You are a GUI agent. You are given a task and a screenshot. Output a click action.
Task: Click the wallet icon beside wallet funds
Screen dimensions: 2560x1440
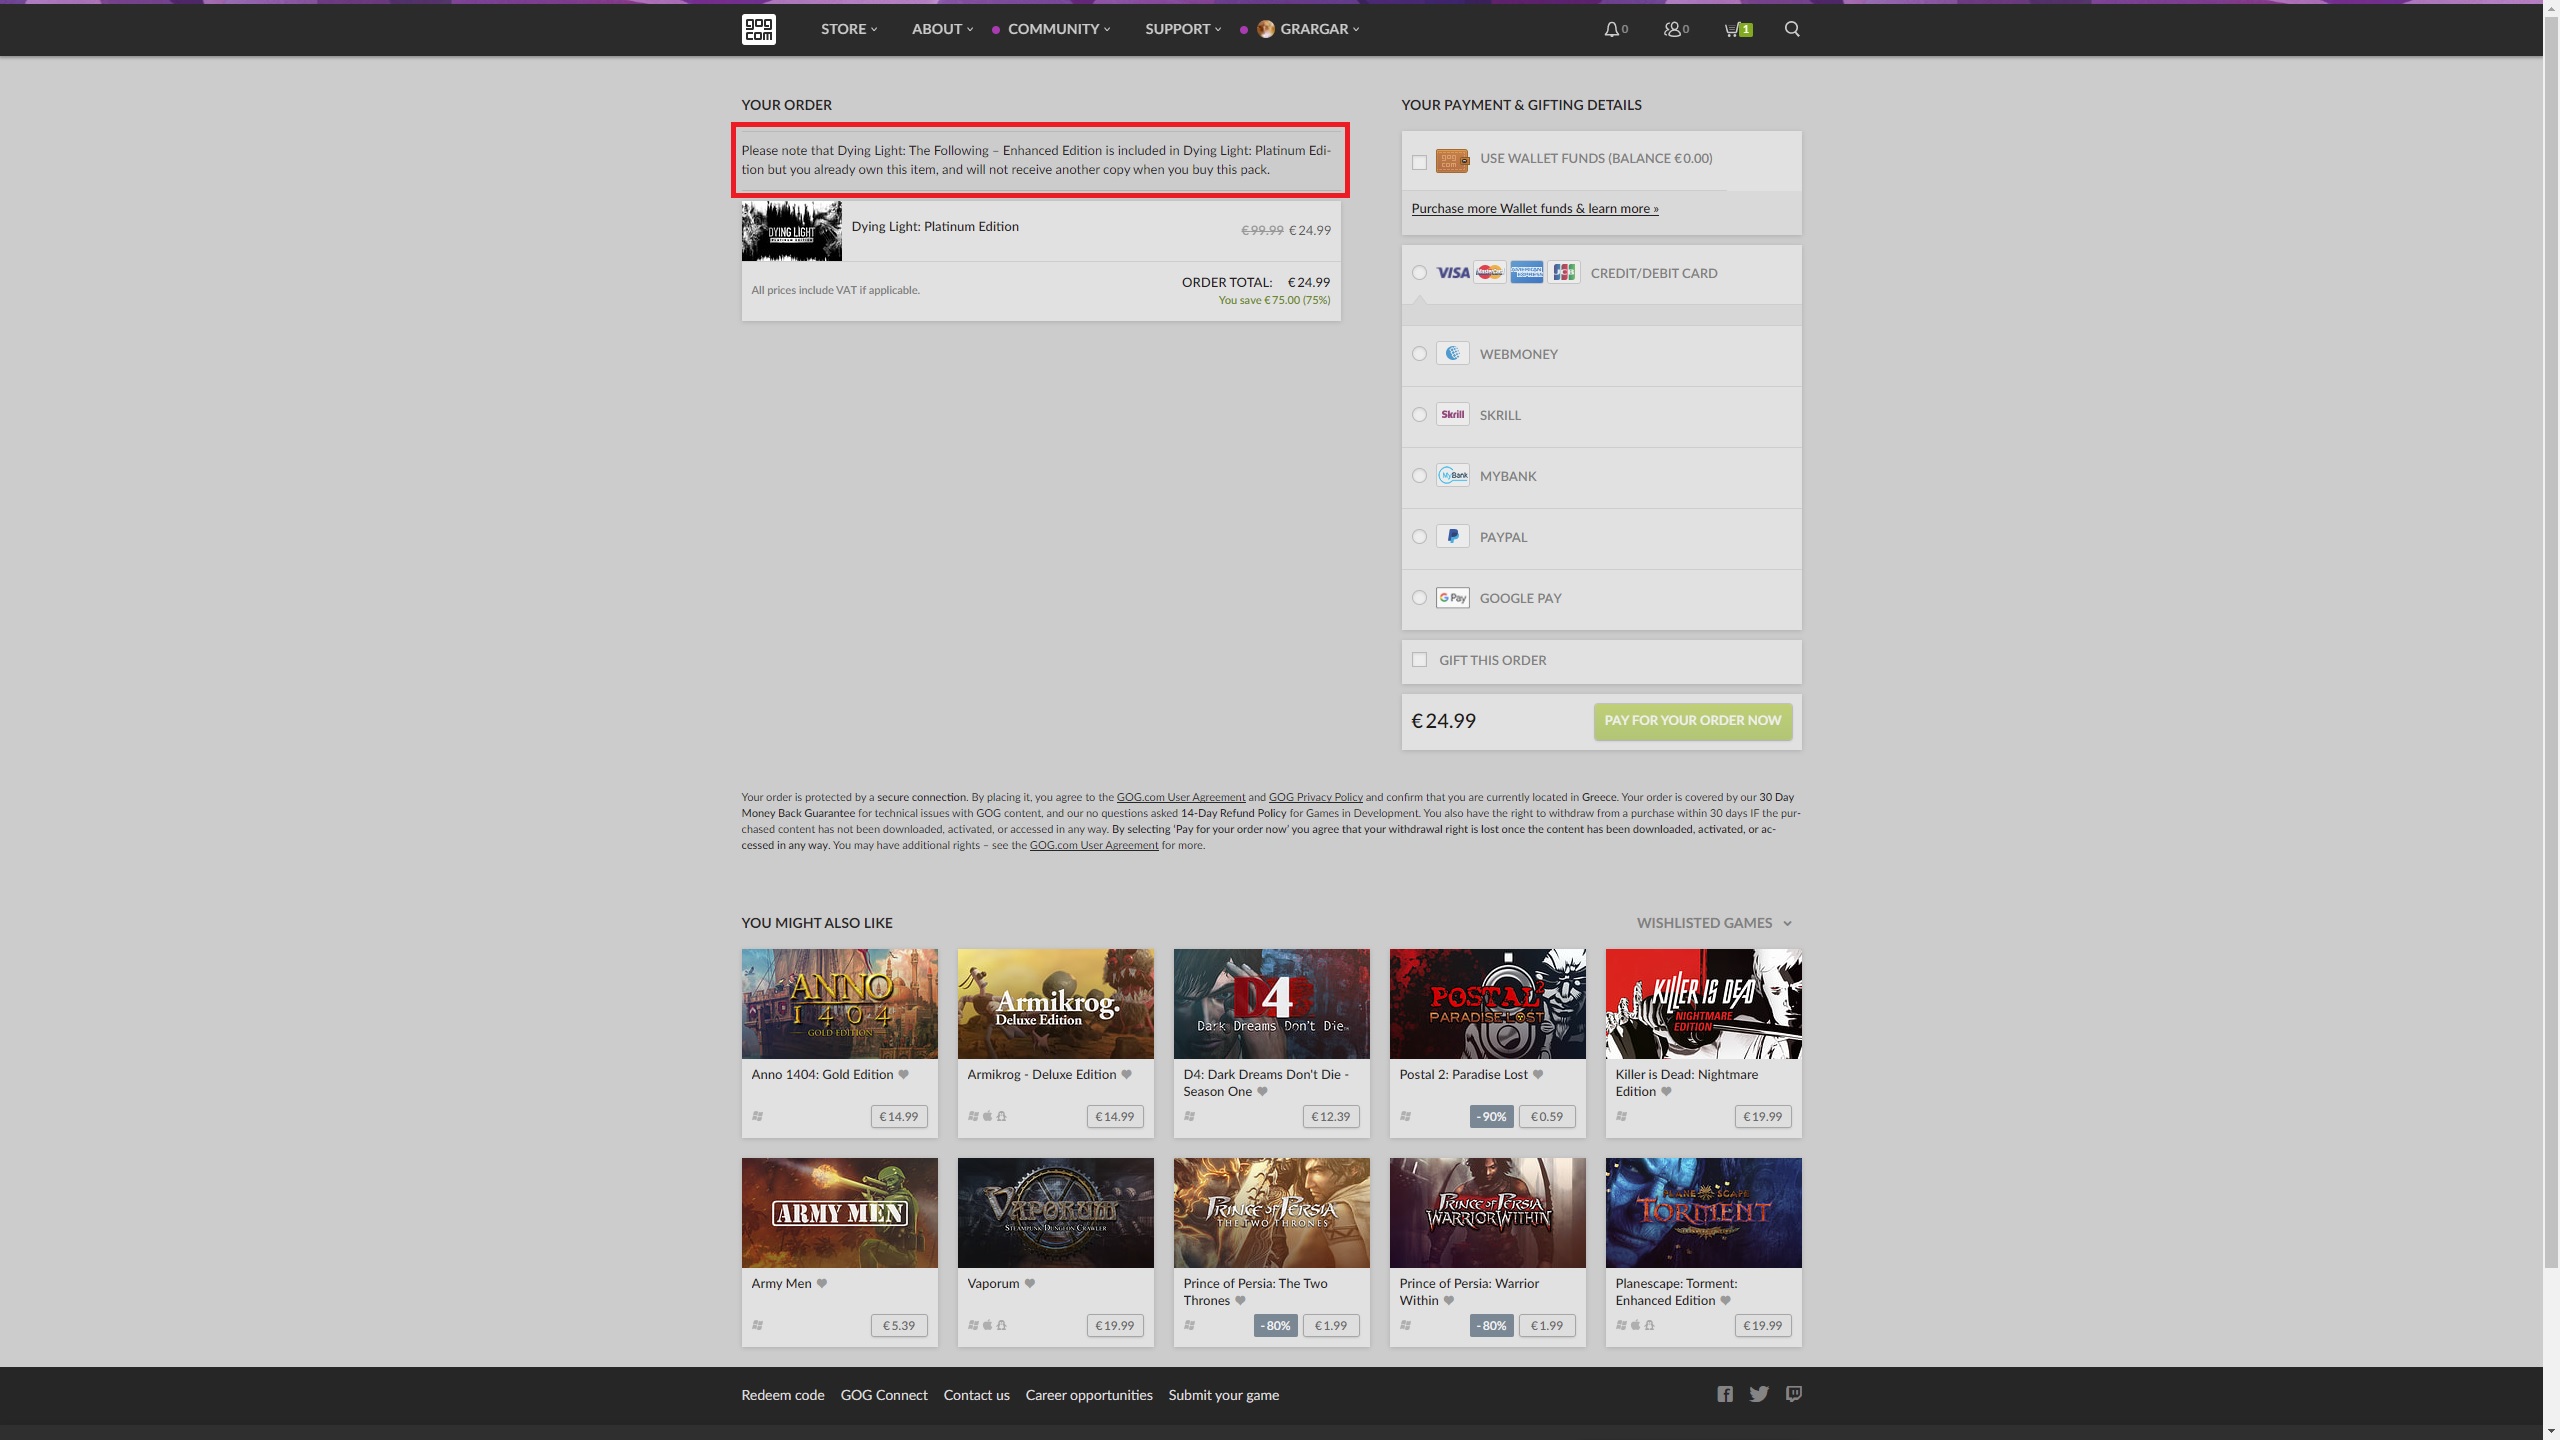[x=1452, y=160]
